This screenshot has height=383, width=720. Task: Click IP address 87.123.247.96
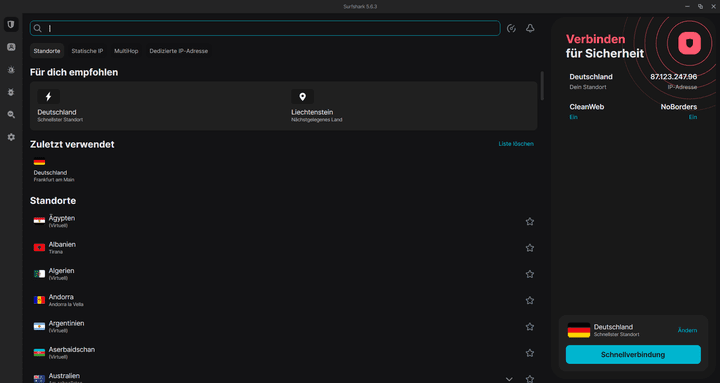[x=673, y=77]
